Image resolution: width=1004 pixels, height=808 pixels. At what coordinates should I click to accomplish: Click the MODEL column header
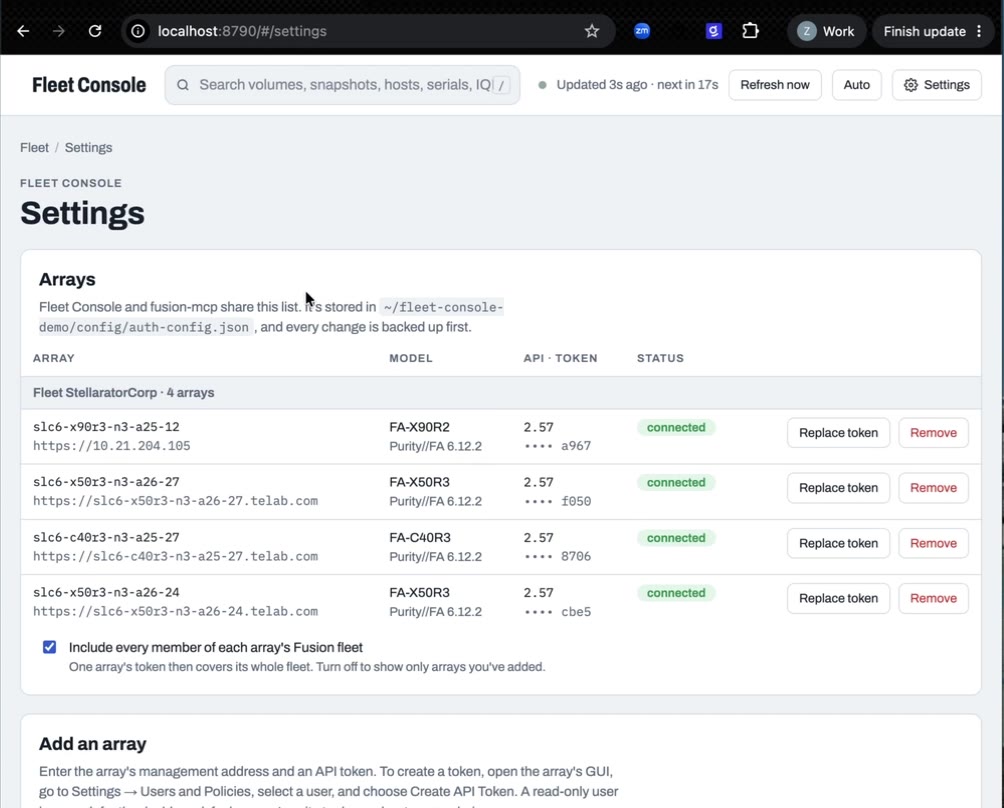[x=410, y=358]
